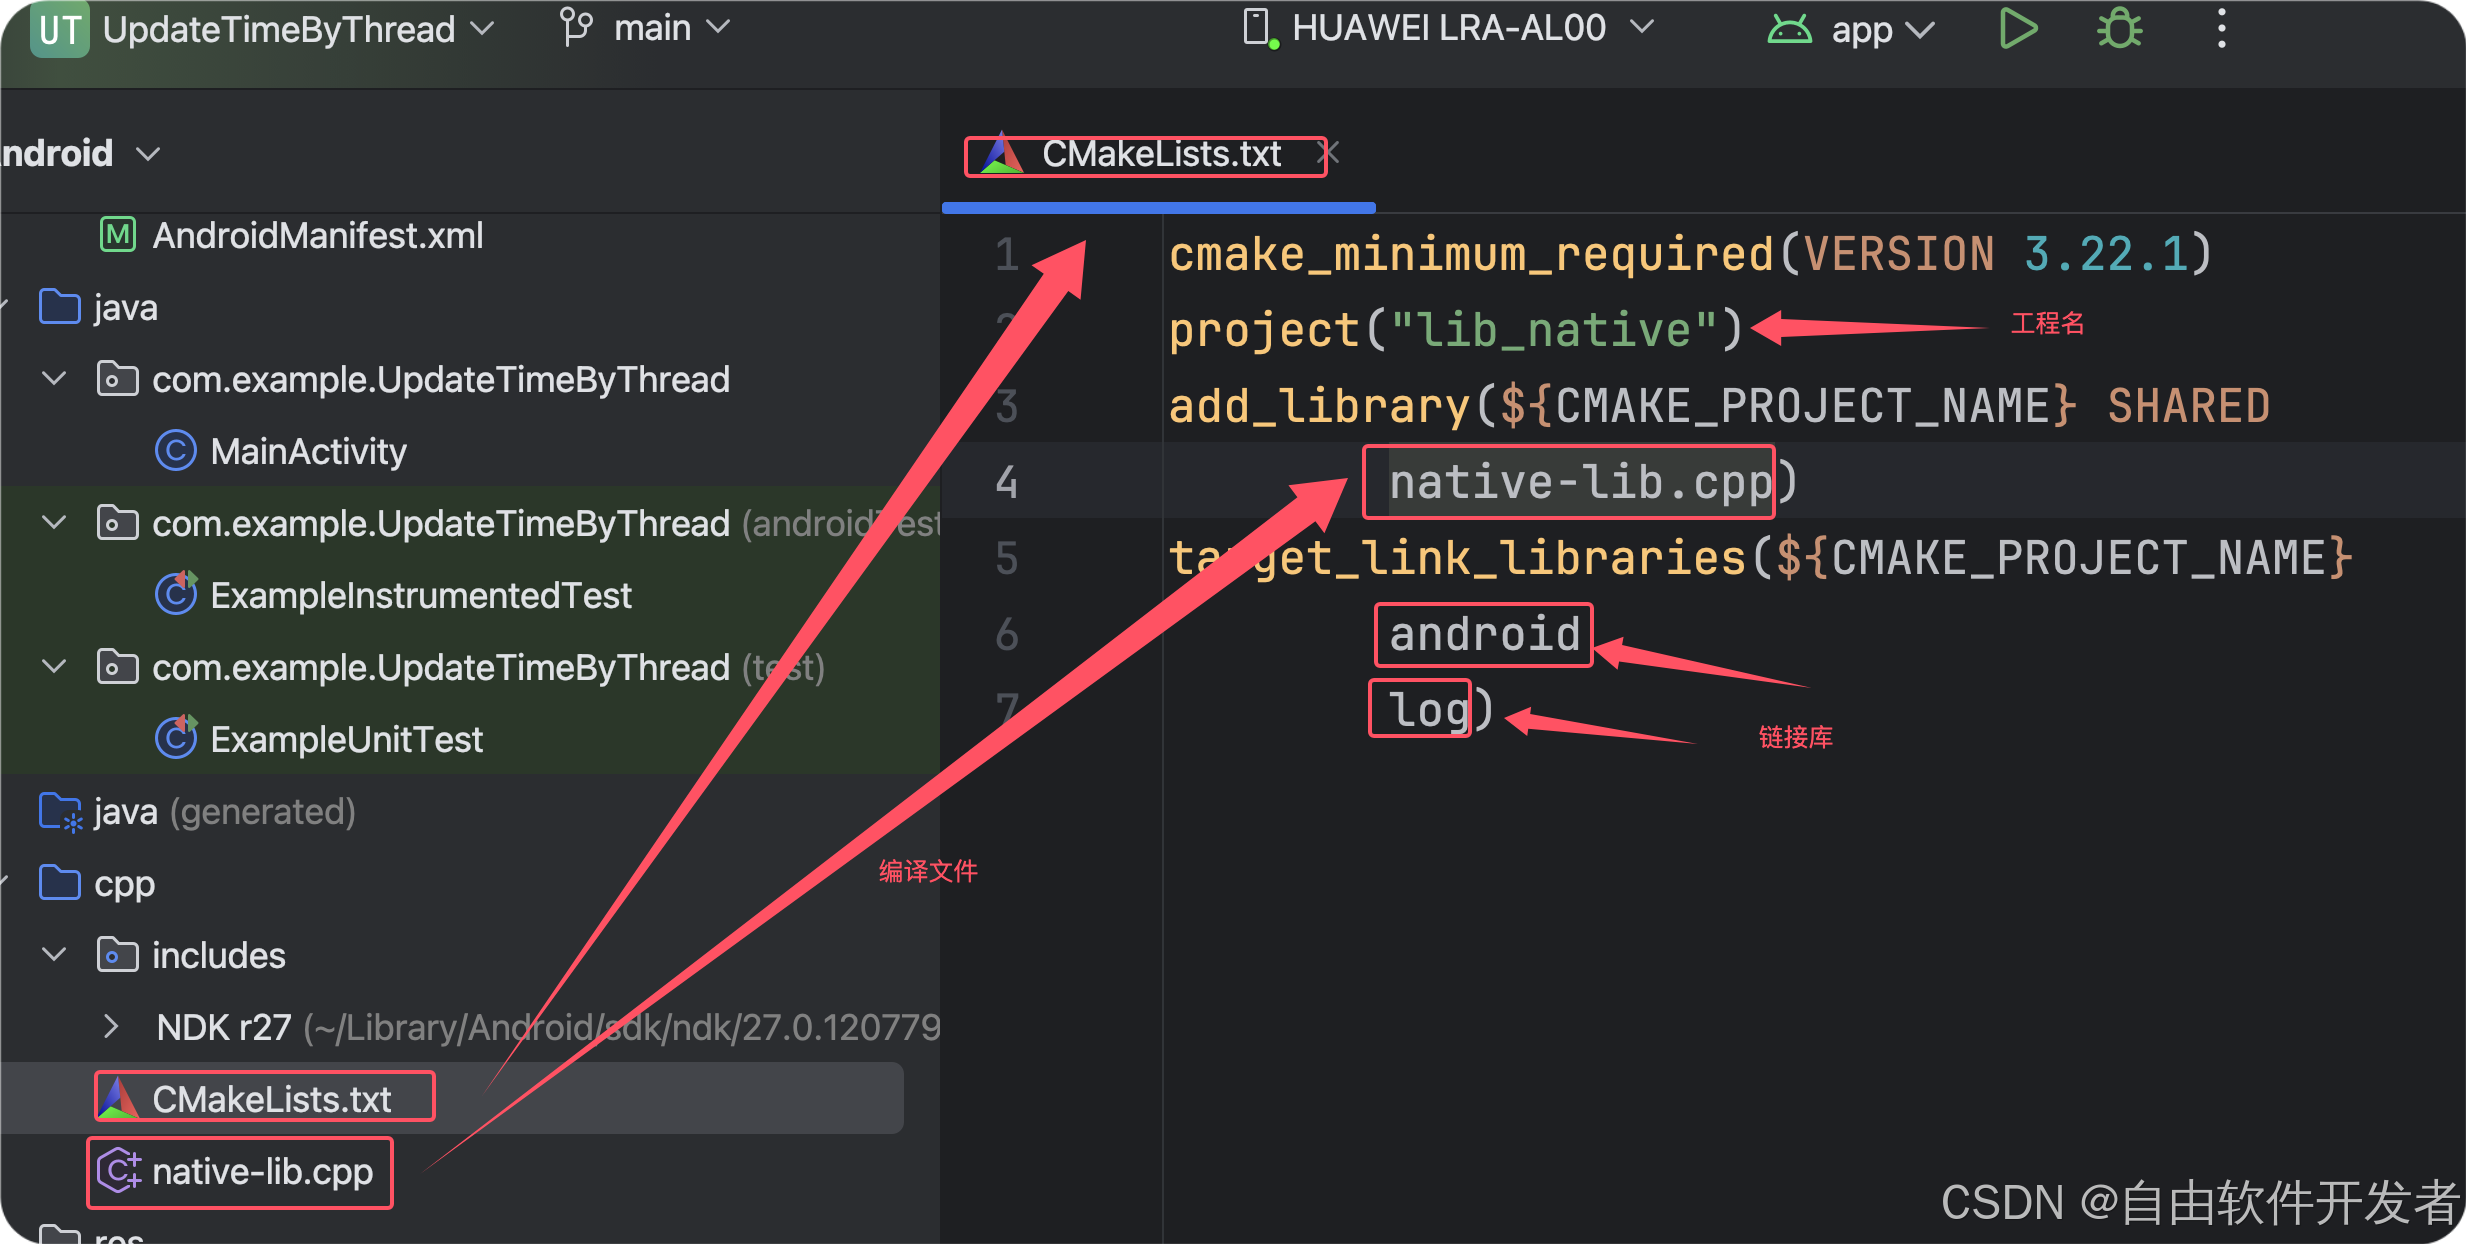This screenshot has height=1244, width=2466.
Task: Click the Android robot icon beside app
Action: (1789, 29)
